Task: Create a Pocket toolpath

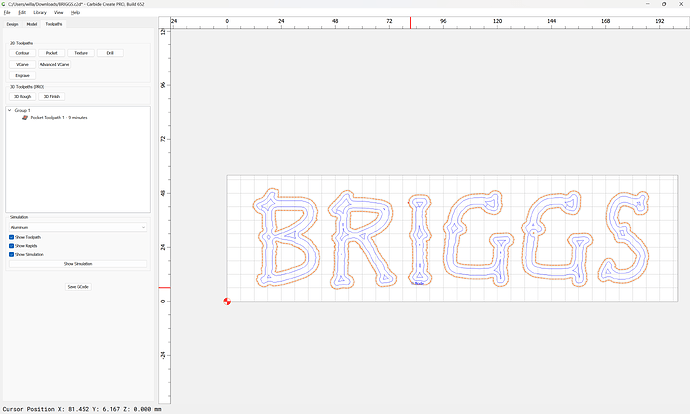Action: [51, 53]
